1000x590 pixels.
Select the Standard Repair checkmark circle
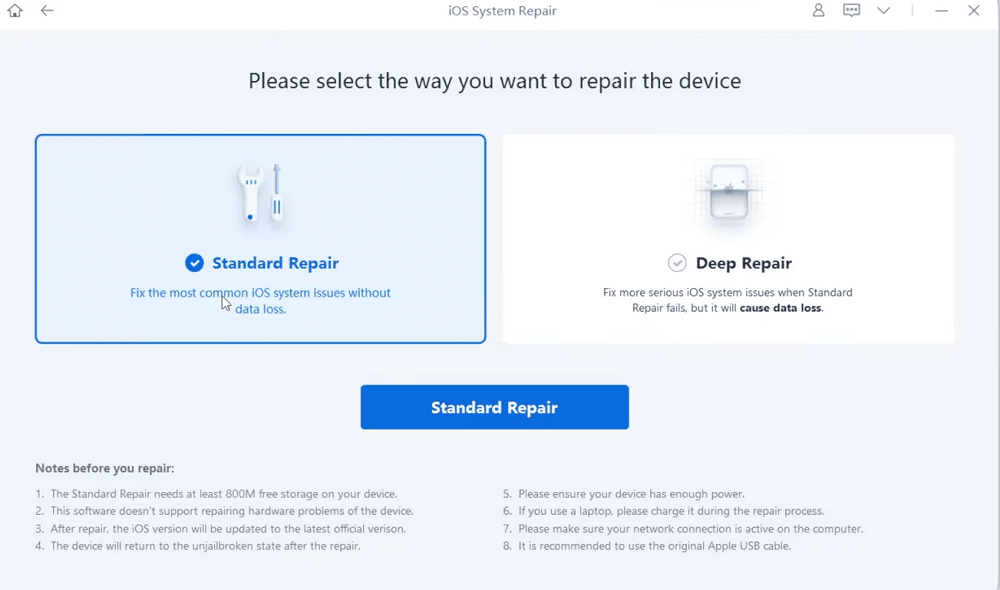pos(195,263)
